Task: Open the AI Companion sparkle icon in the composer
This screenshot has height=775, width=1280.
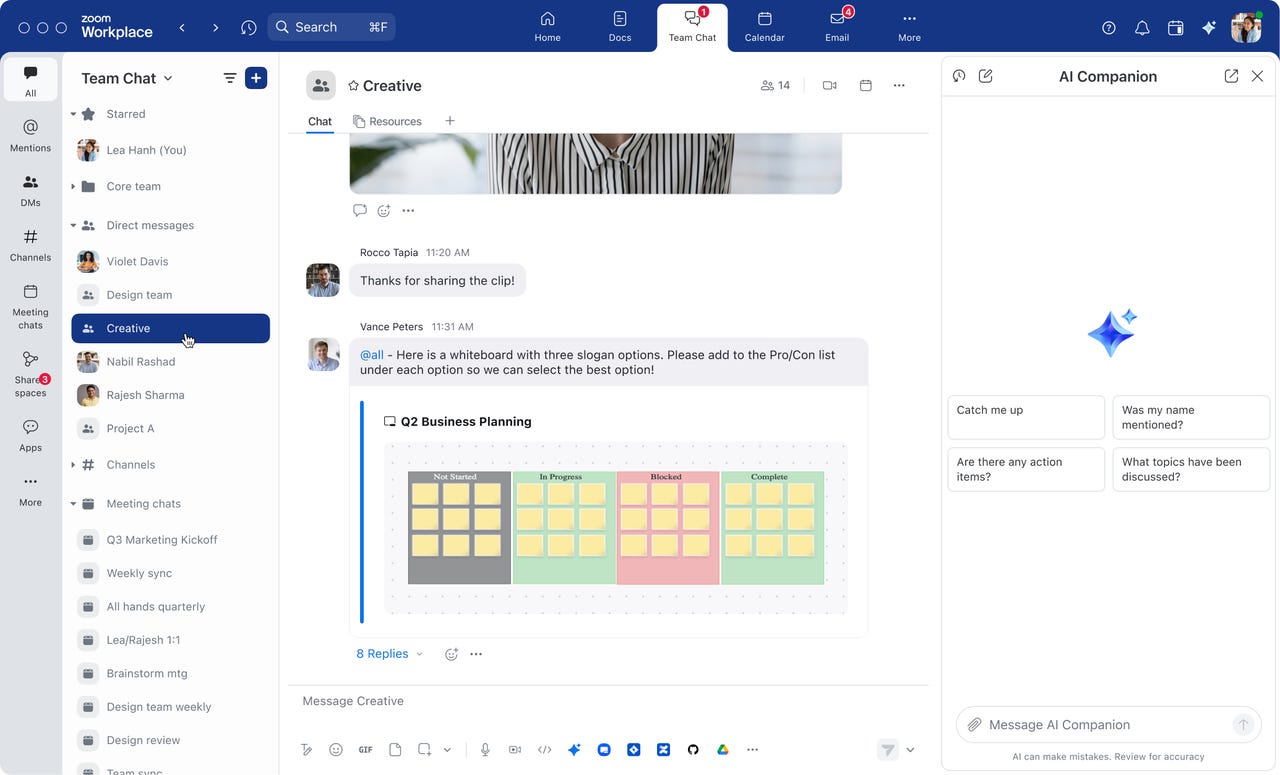Action: point(574,749)
